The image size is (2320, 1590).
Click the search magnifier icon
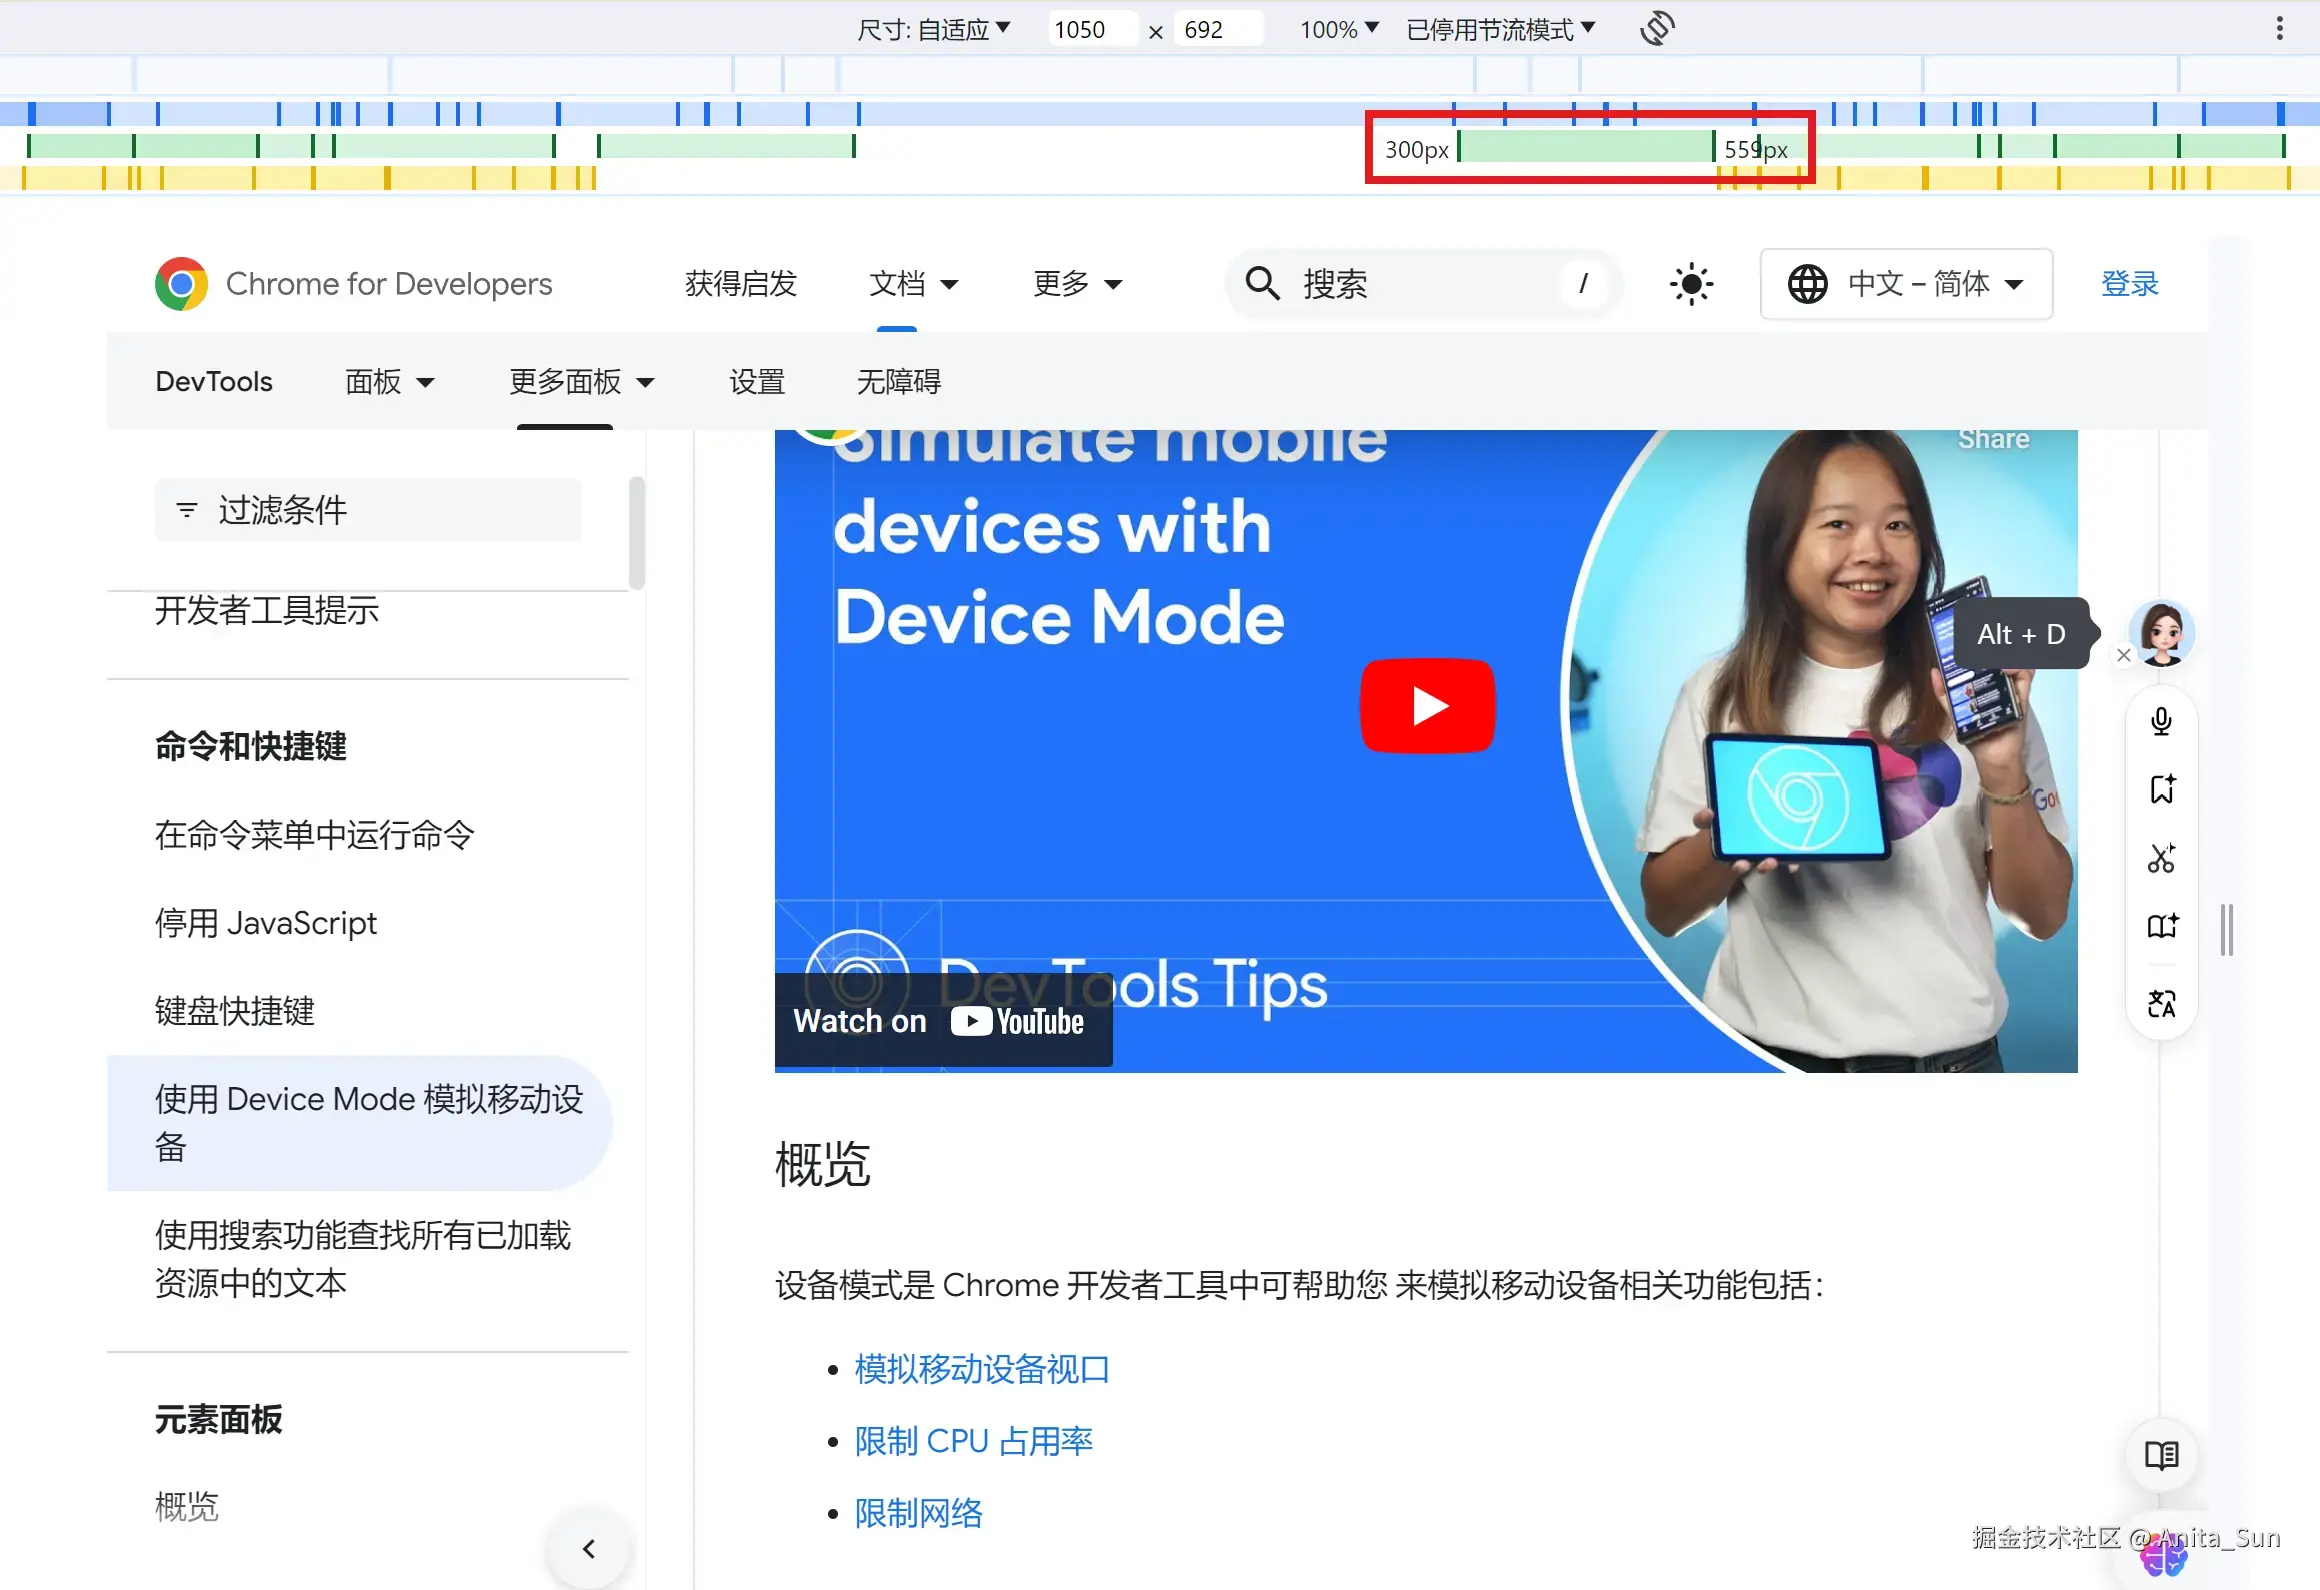click(x=1262, y=284)
